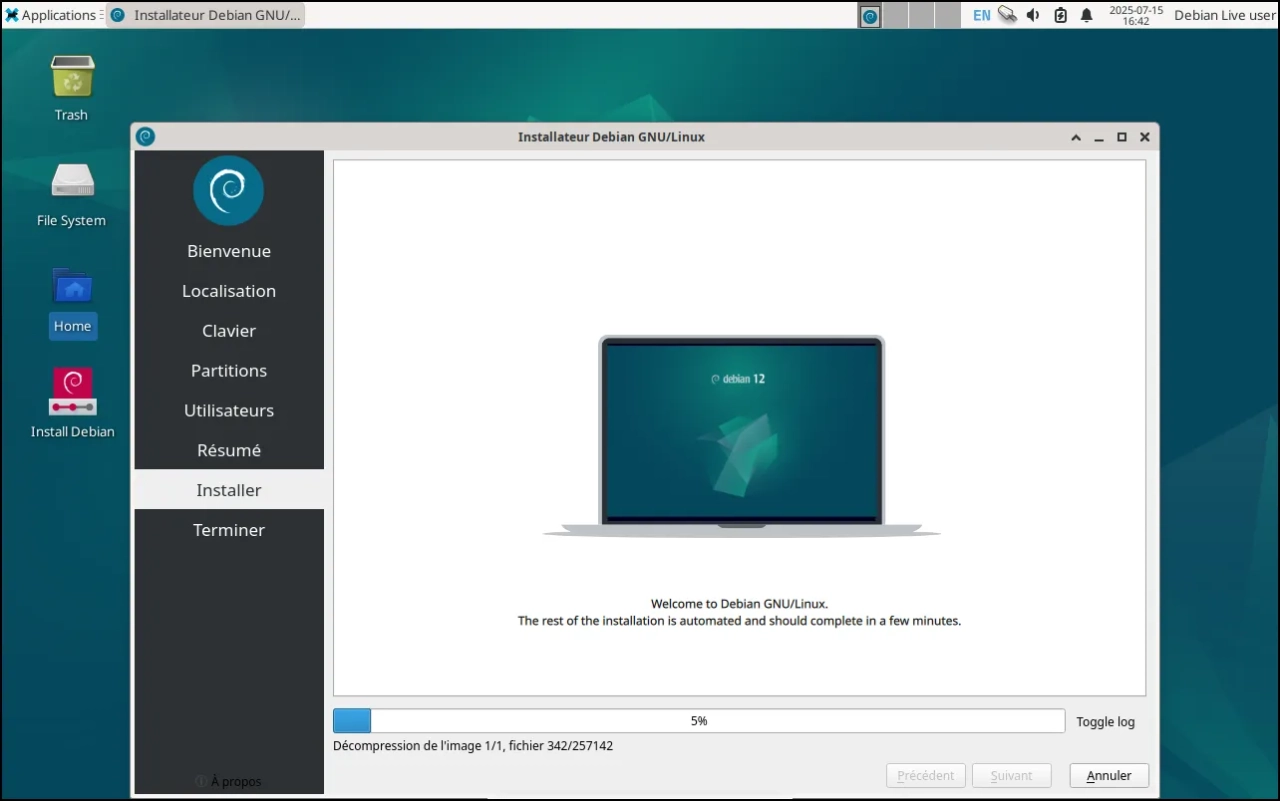
Task: Select the Installateur Debian taskbar window button
Action: tap(206, 15)
